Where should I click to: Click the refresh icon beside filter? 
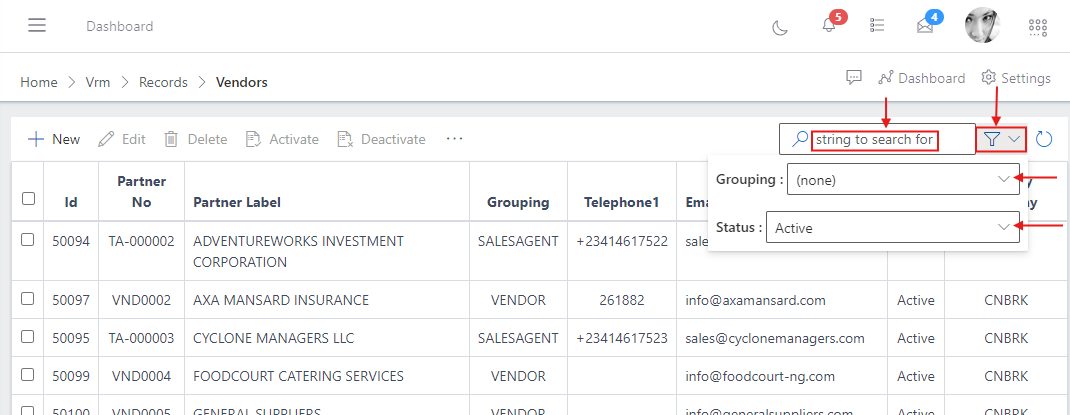coord(1044,139)
